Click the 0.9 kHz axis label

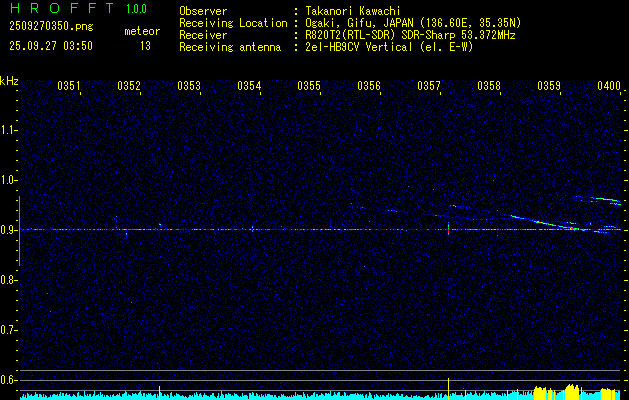click(x=8, y=230)
